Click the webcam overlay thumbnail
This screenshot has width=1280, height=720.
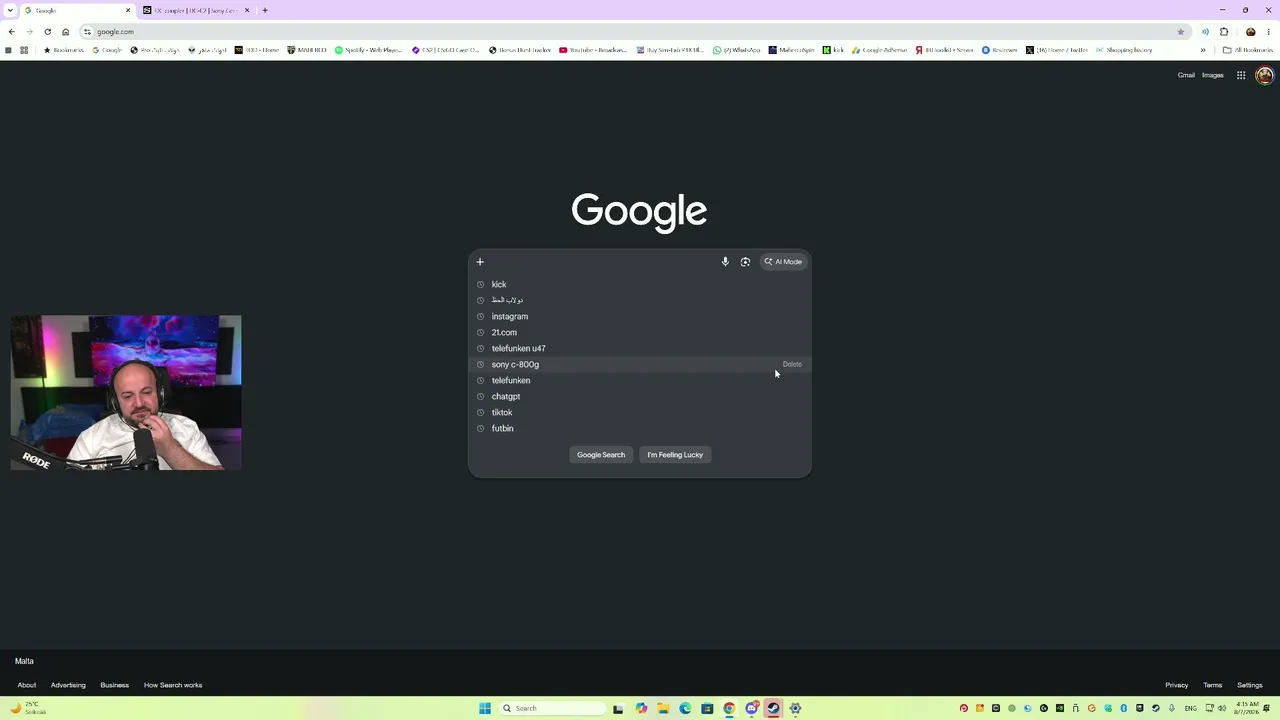point(126,393)
